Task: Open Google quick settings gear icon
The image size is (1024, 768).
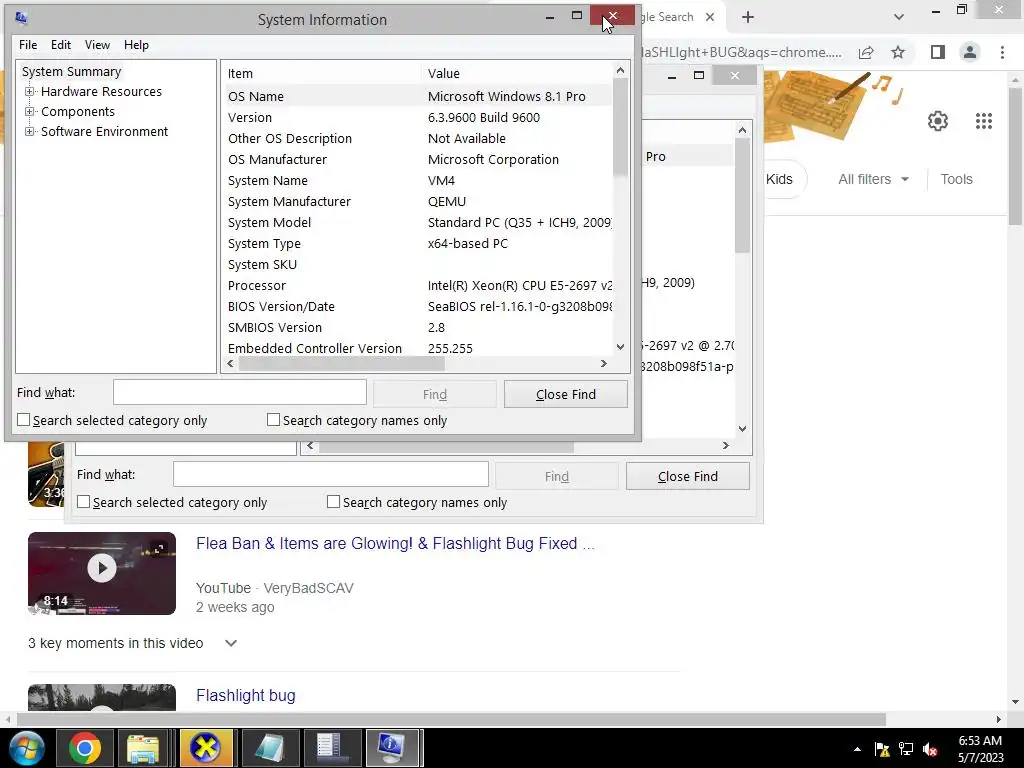Action: (938, 121)
